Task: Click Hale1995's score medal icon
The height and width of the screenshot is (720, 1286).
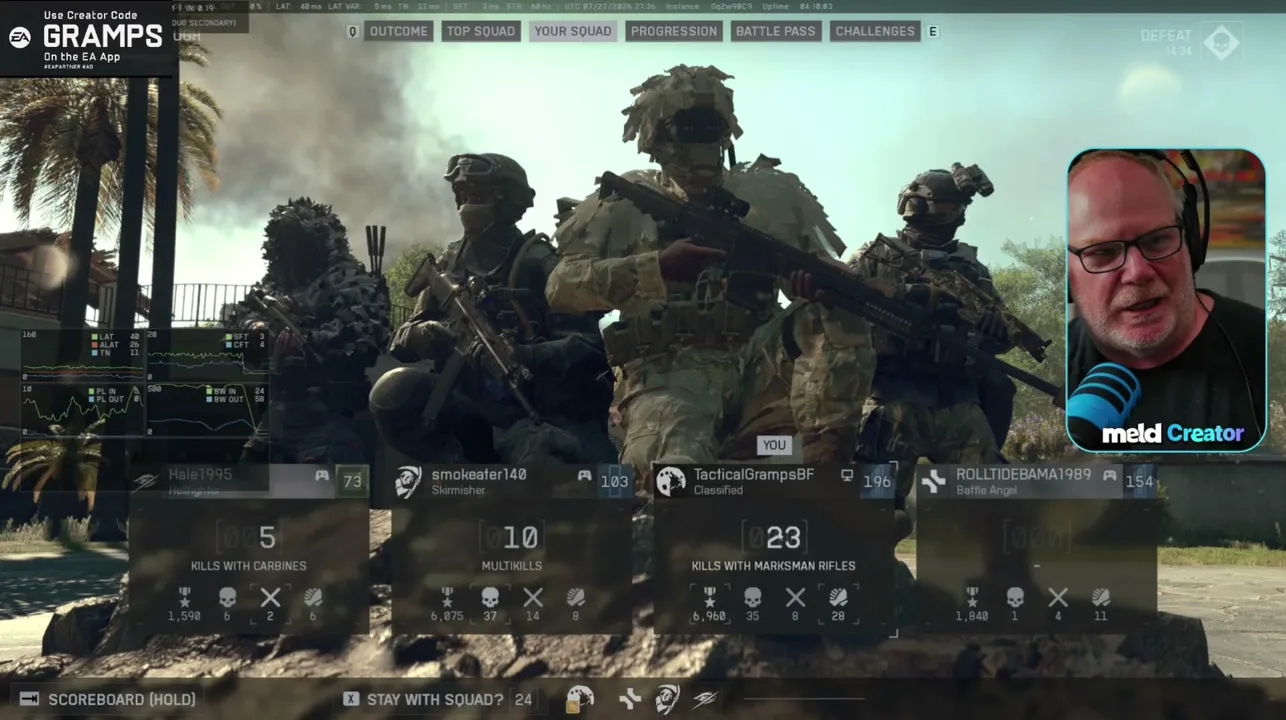Action: click(x=184, y=597)
